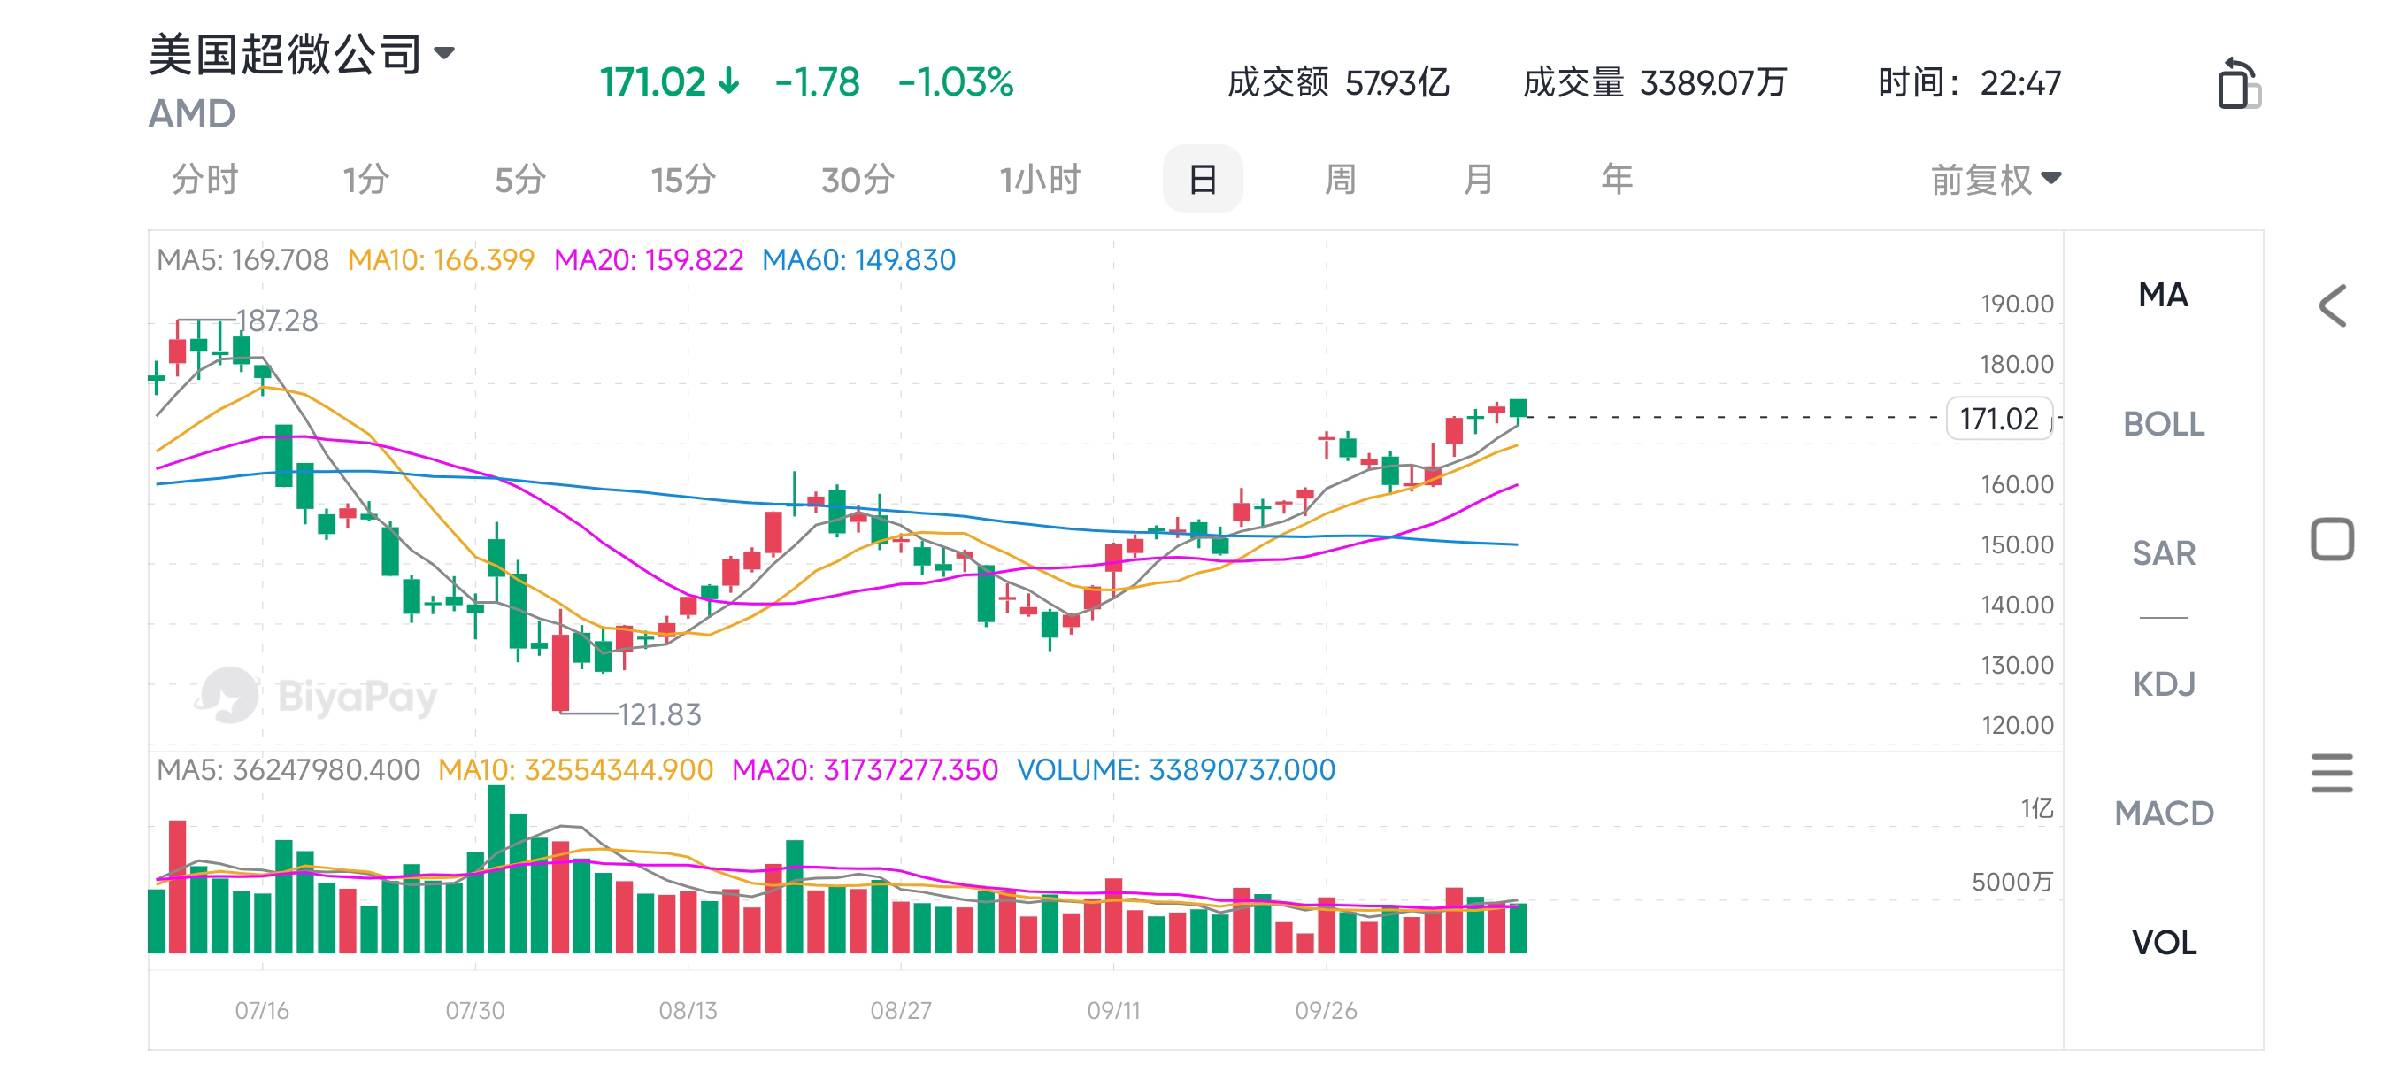Select the 15分 interval tab
Image resolution: width=2400 pixels, height=1080 pixels.
pos(683,180)
